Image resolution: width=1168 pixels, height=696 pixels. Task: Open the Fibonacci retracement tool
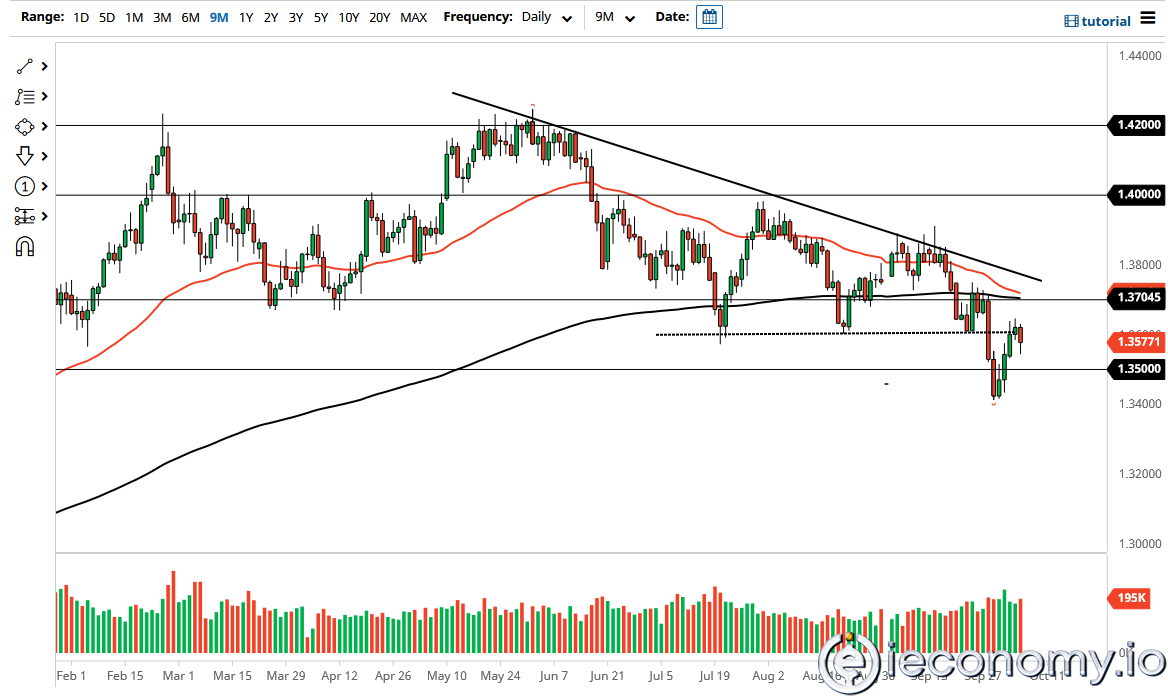tap(25, 97)
